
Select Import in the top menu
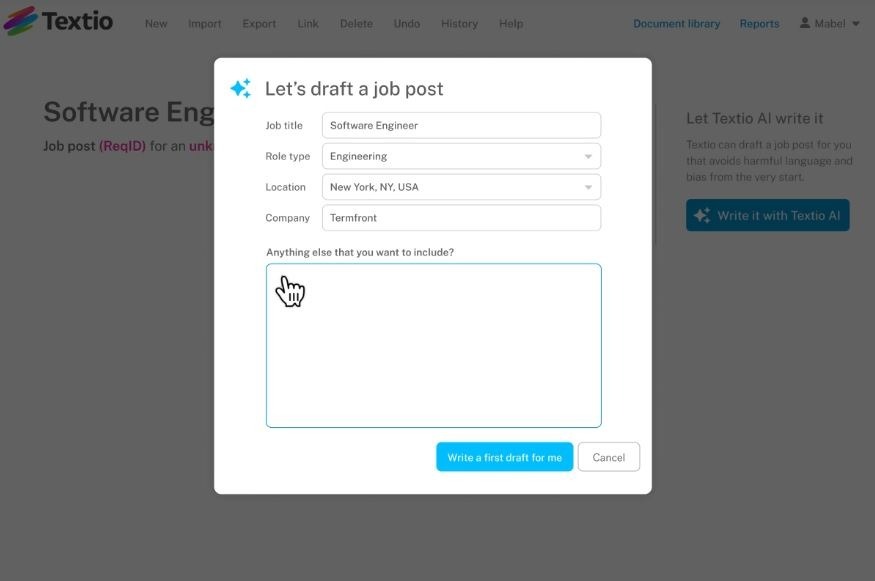pos(205,24)
